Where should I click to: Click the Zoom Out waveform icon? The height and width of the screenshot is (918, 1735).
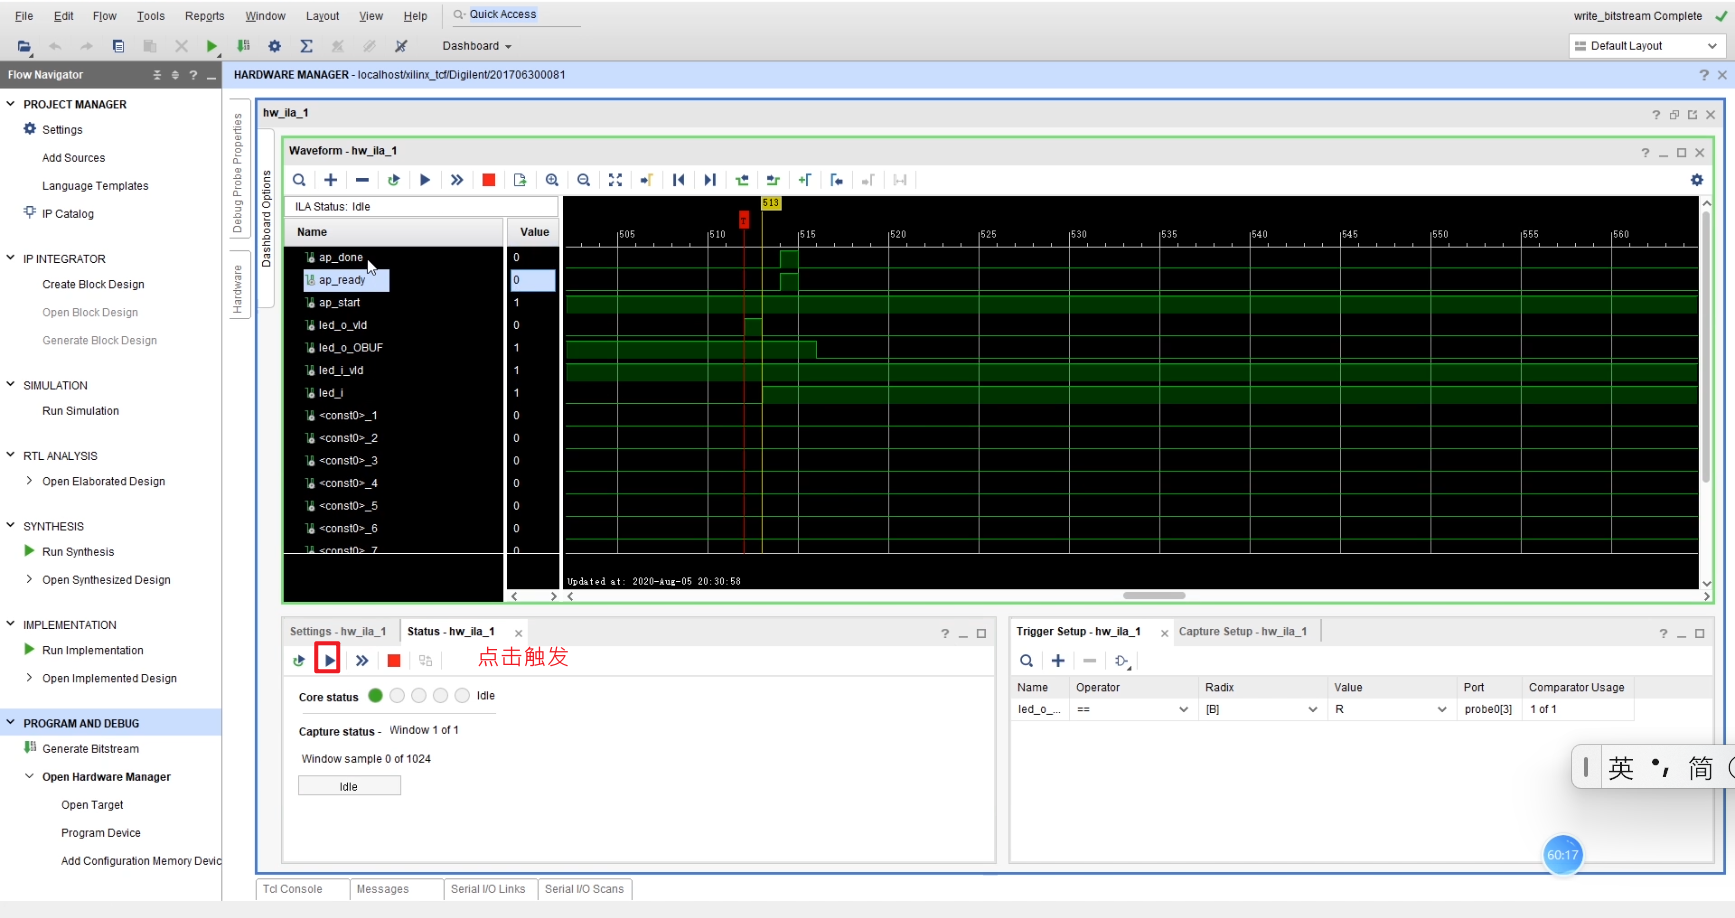point(583,180)
